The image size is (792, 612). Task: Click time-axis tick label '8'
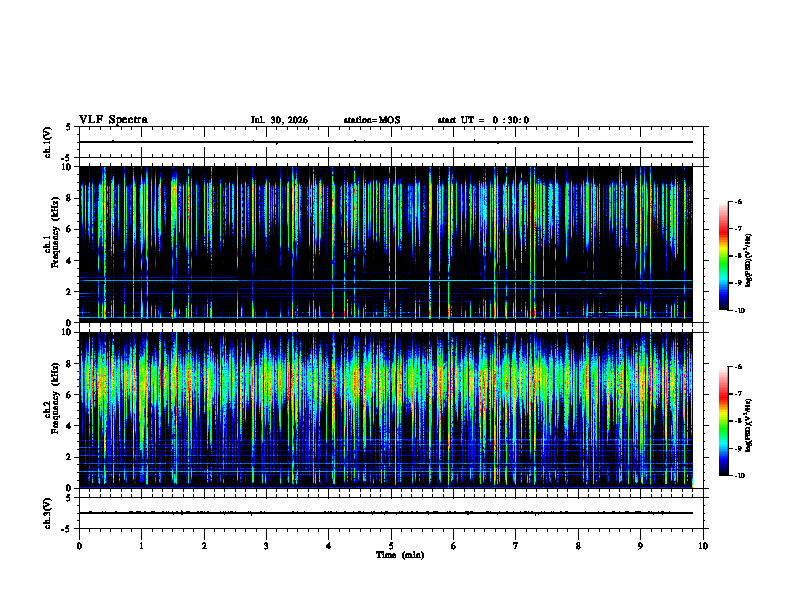point(578,546)
